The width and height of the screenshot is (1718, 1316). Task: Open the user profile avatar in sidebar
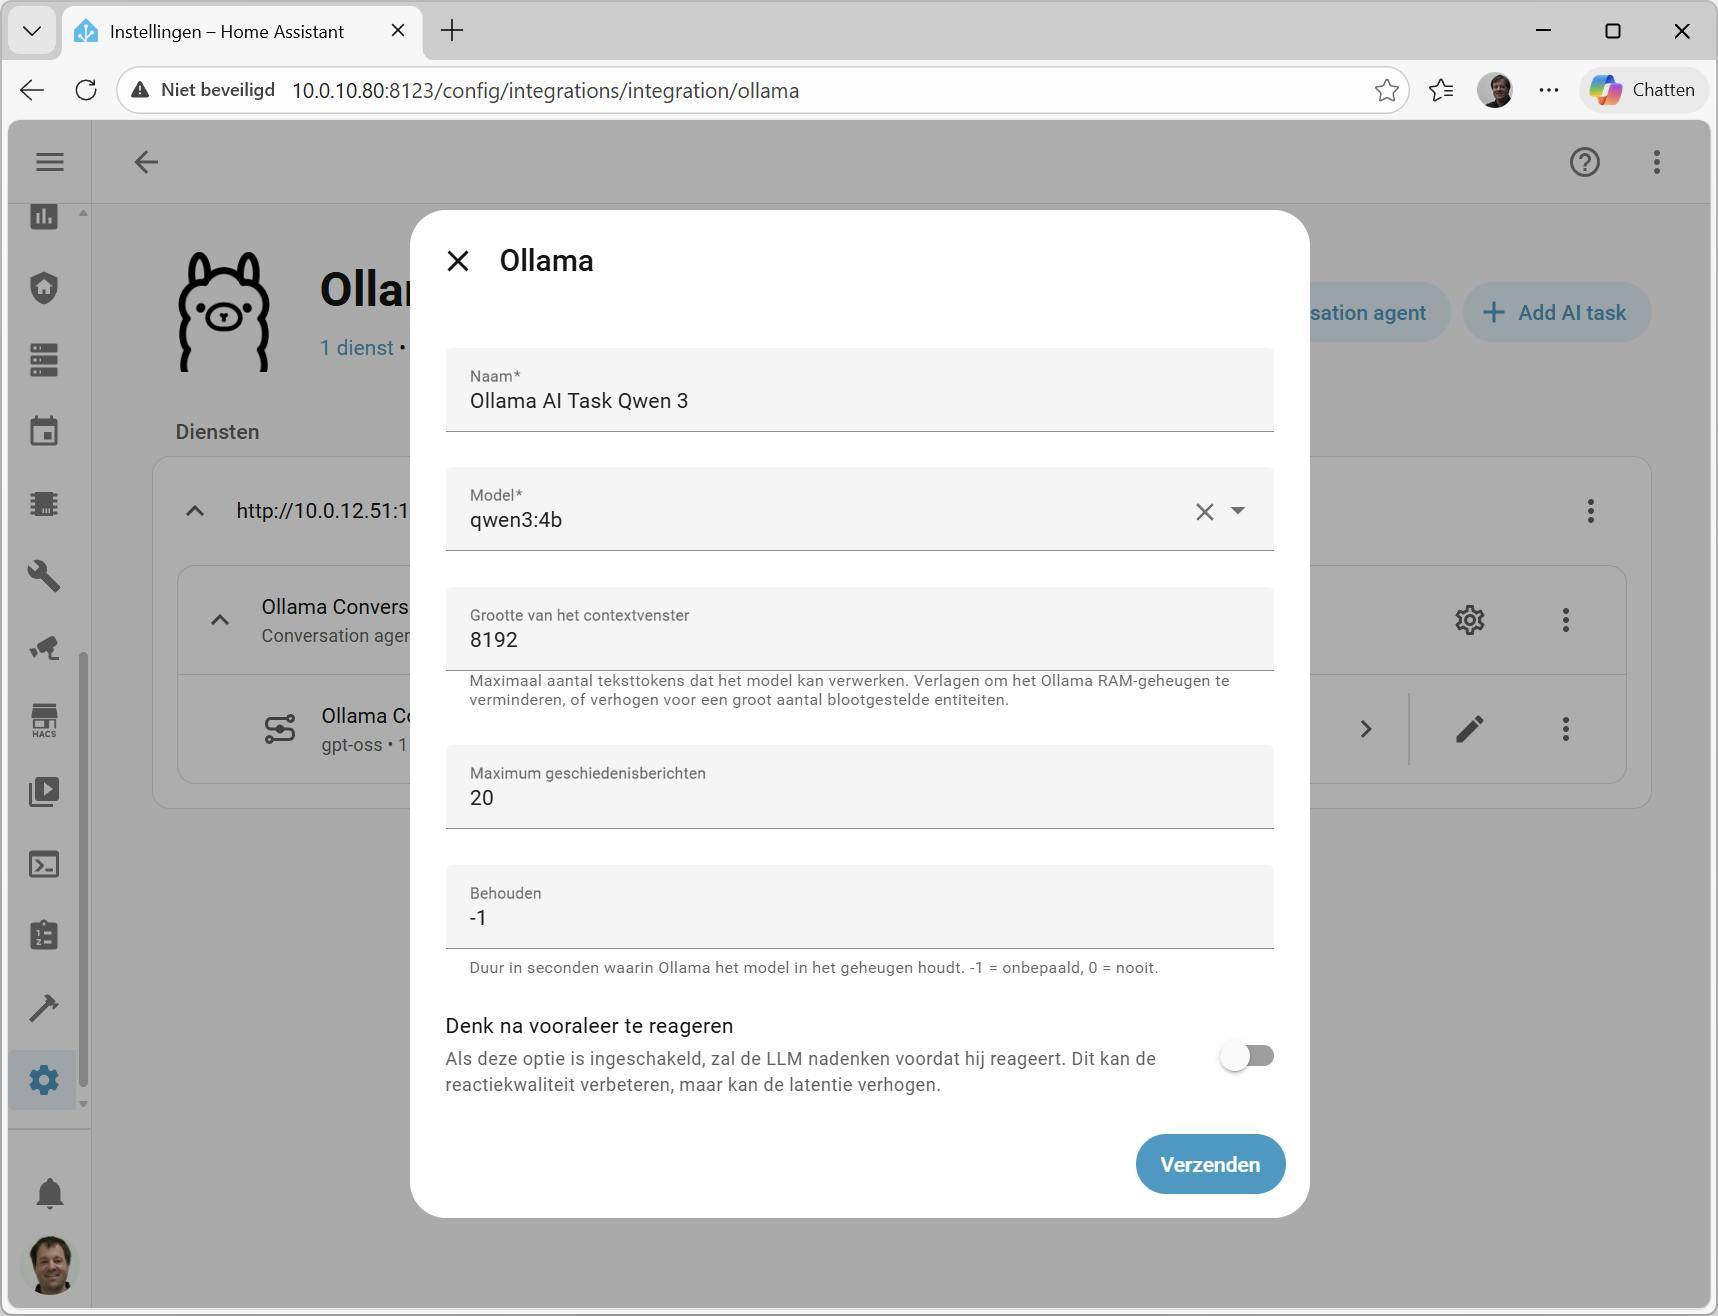pyautogui.click(x=50, y=1265)
